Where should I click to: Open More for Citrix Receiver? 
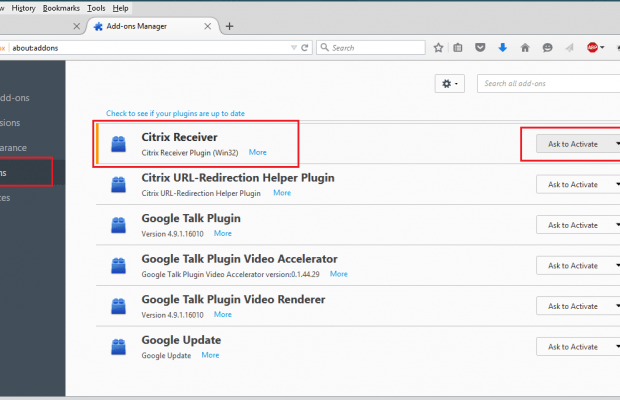point(257,152)
